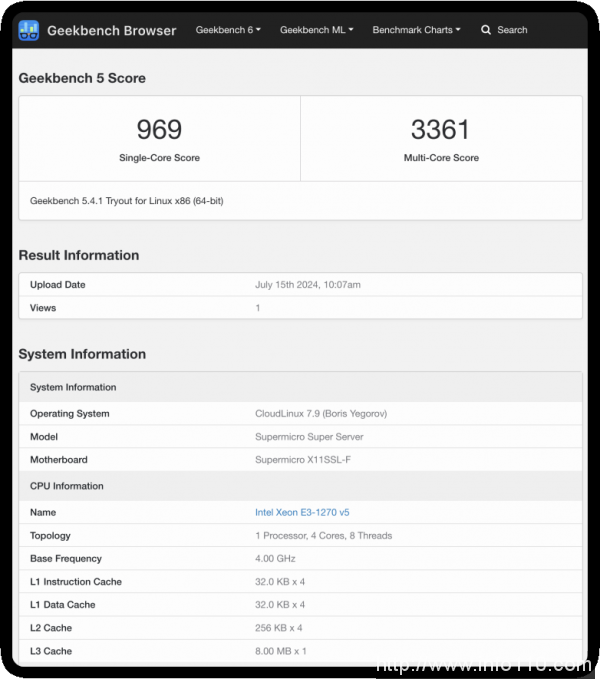Click the magnifying glass search icon
Viewport: 600px width, 679px height.
coord(486,30)
